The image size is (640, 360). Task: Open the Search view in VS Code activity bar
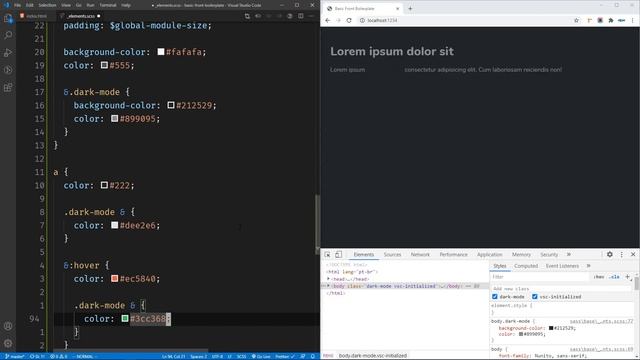click(x=8, y=36)
